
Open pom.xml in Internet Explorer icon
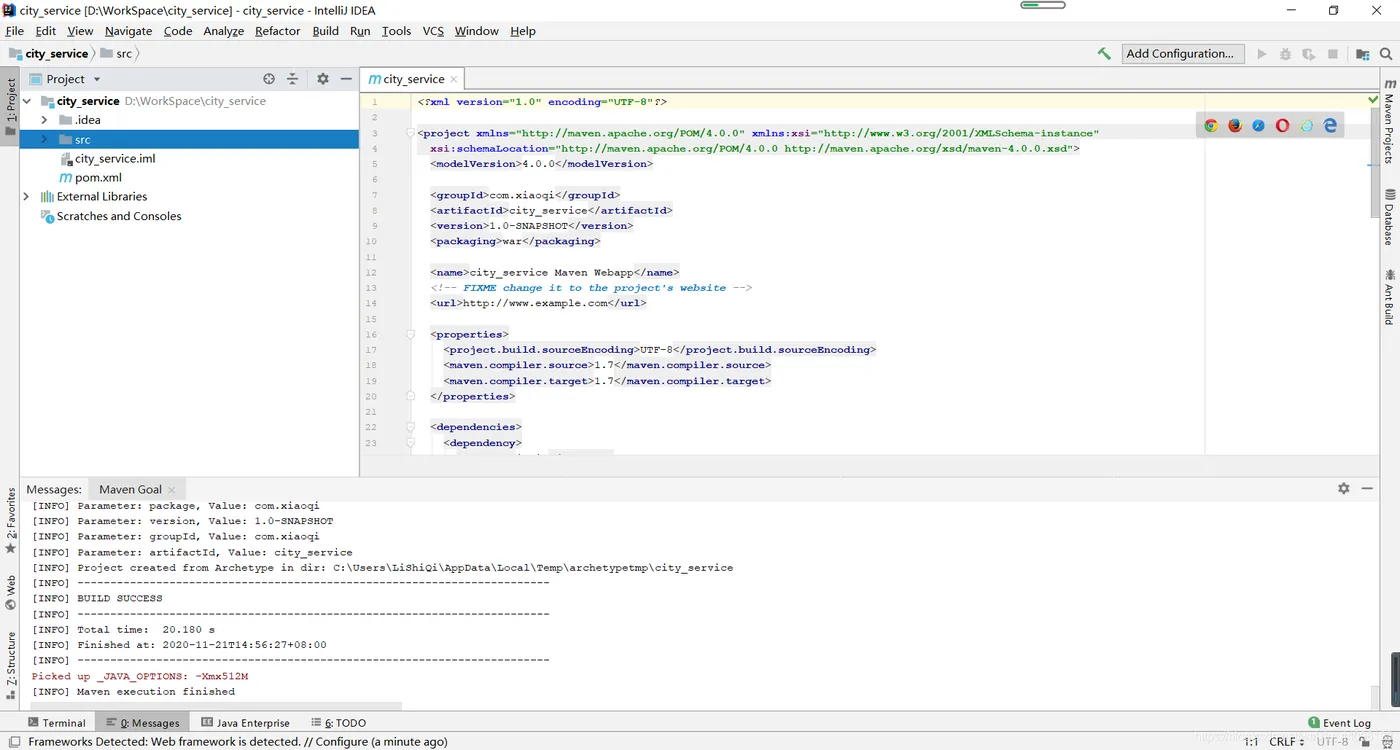click(1306, 126)
